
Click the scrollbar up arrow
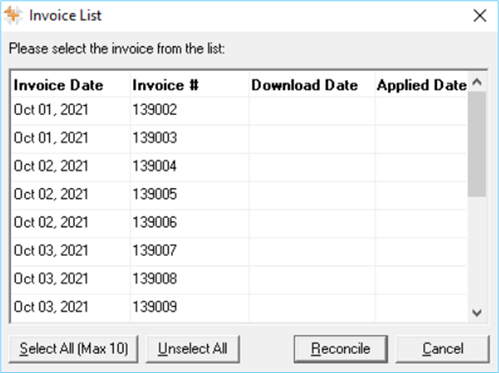477,82
